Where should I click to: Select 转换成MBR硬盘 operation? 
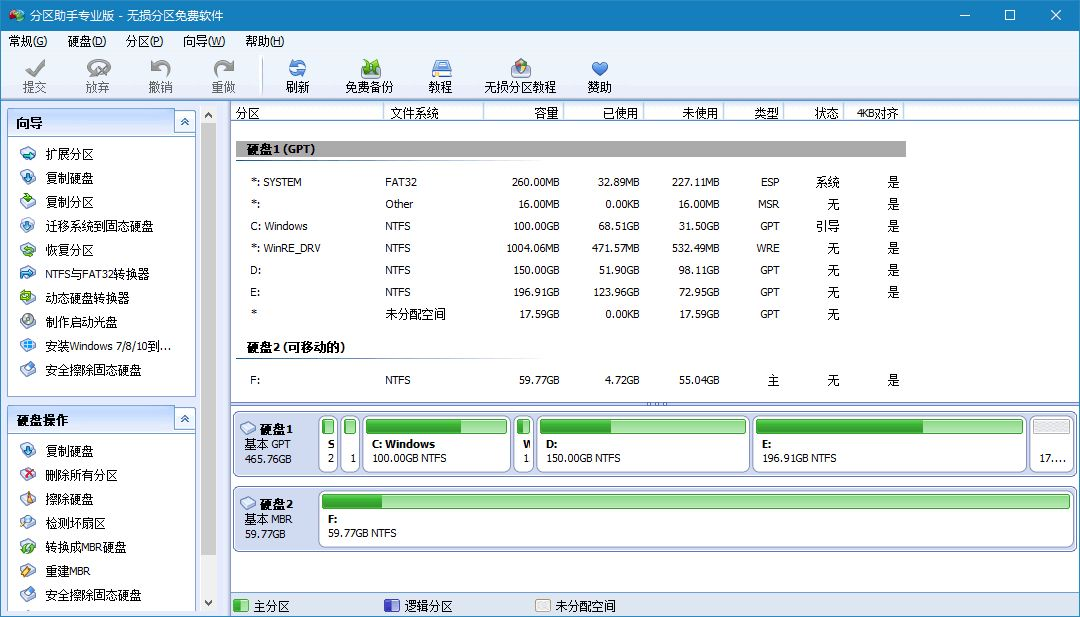pos(74,547)
